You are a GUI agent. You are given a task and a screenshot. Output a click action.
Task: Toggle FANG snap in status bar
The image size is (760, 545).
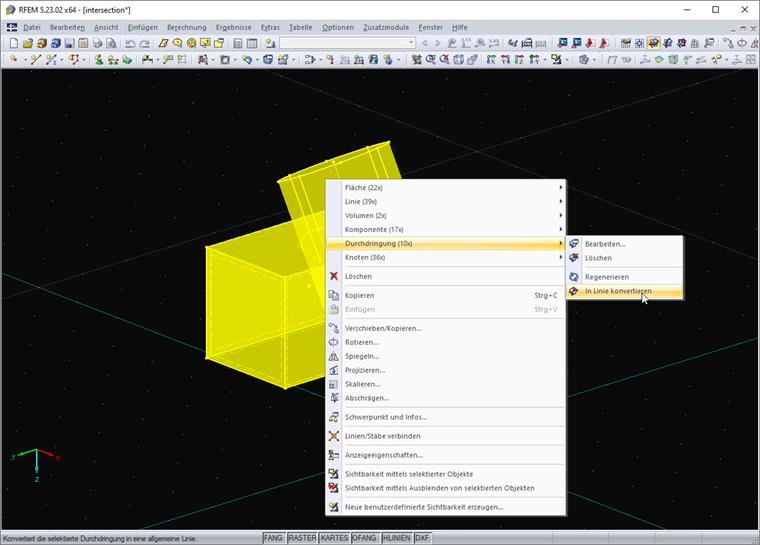[273, 538]
